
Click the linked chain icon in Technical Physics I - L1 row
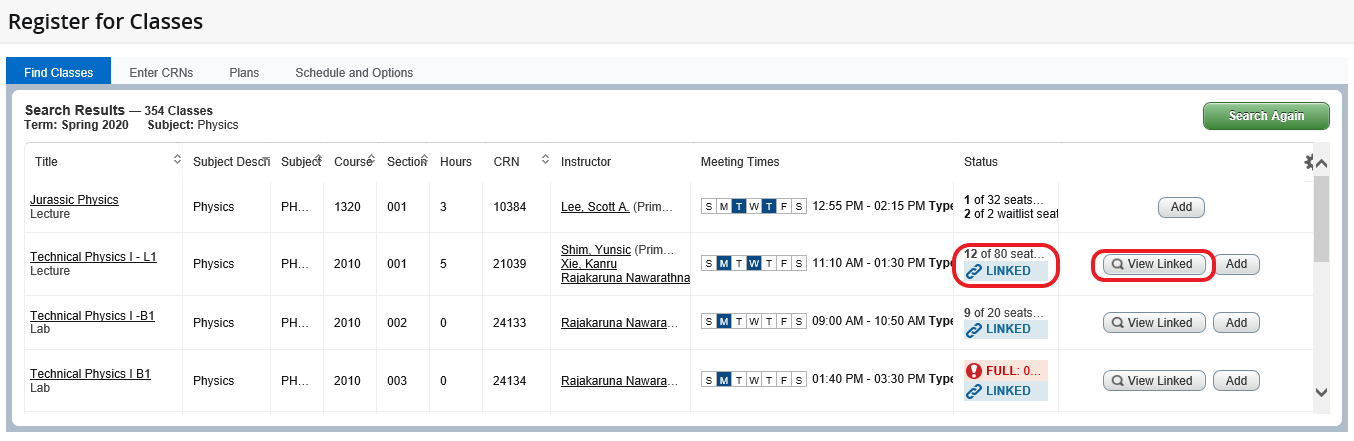974,271
